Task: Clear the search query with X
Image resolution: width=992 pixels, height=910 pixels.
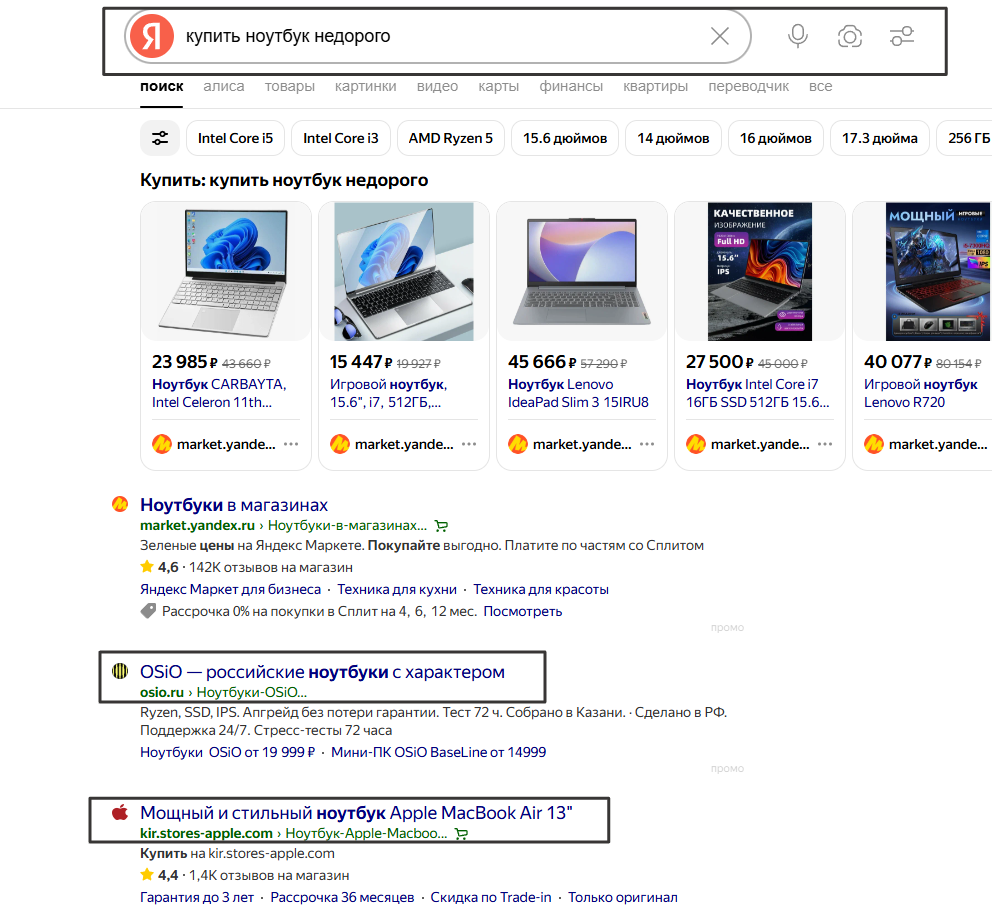Action: click(720, 36)
